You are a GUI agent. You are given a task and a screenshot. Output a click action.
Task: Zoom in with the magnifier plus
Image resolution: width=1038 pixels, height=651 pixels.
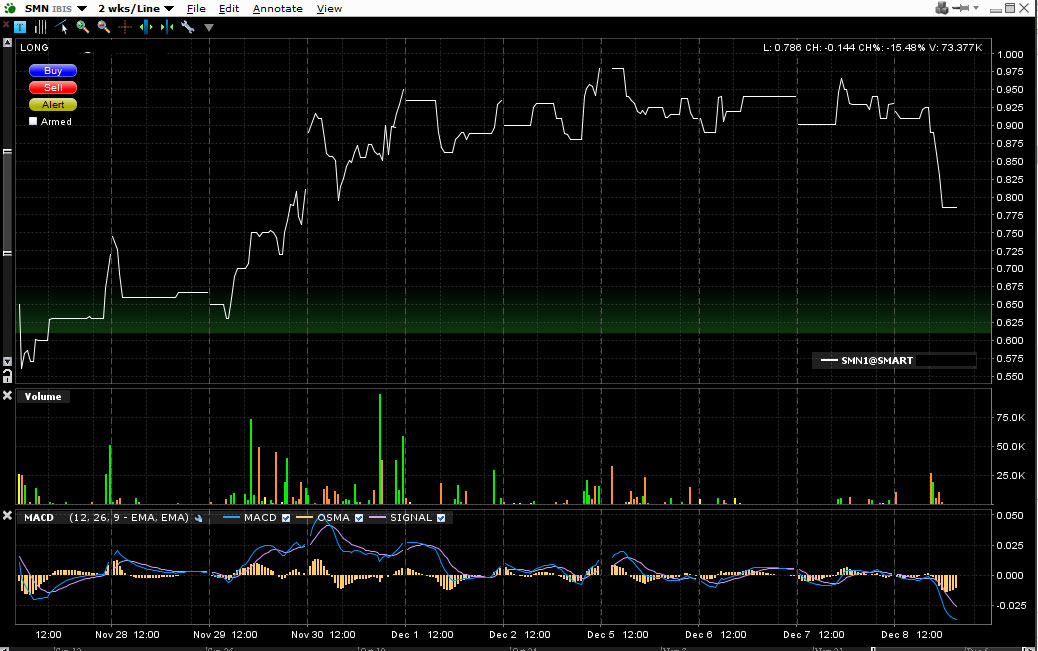[x=83, y=27]
